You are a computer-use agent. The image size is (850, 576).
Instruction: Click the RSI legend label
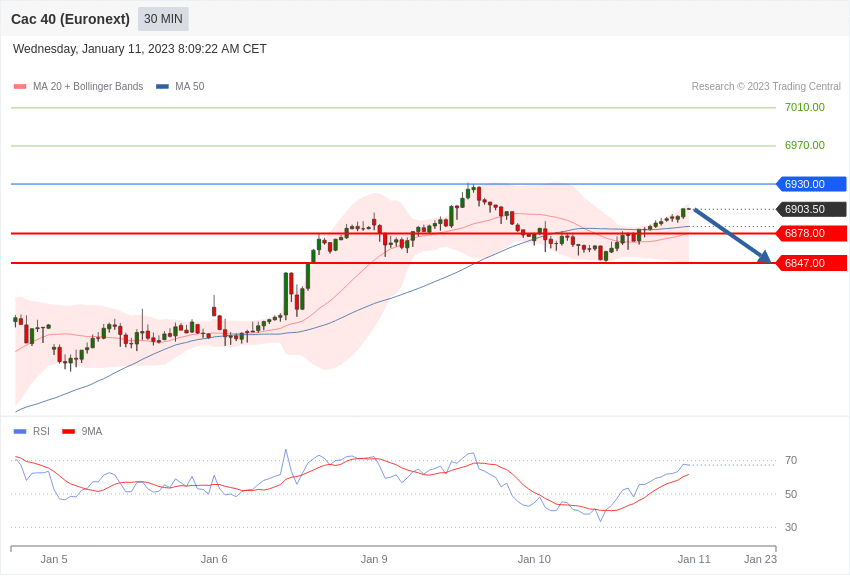41,431
